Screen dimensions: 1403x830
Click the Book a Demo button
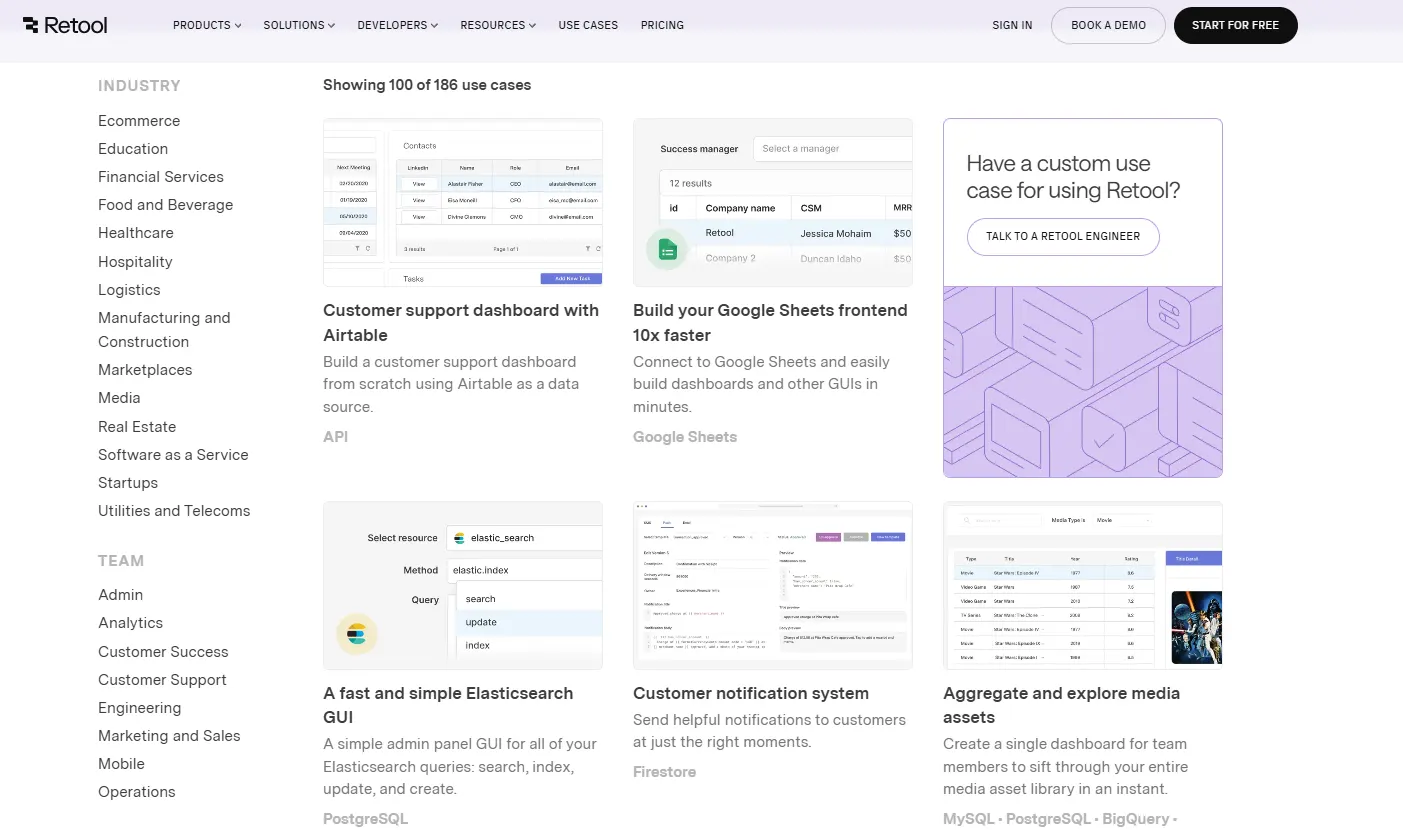[1108, 25]
